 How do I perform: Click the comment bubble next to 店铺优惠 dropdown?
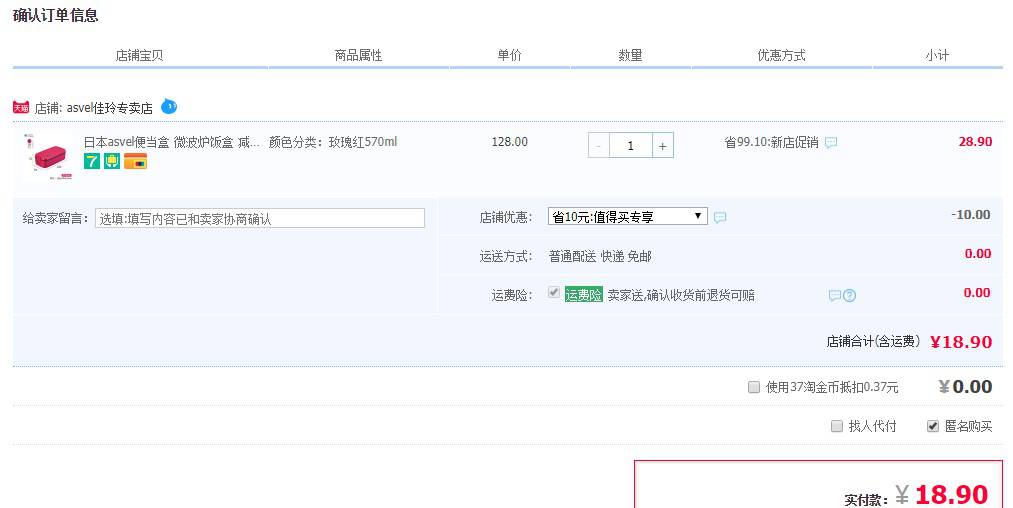tap(720, 217)
